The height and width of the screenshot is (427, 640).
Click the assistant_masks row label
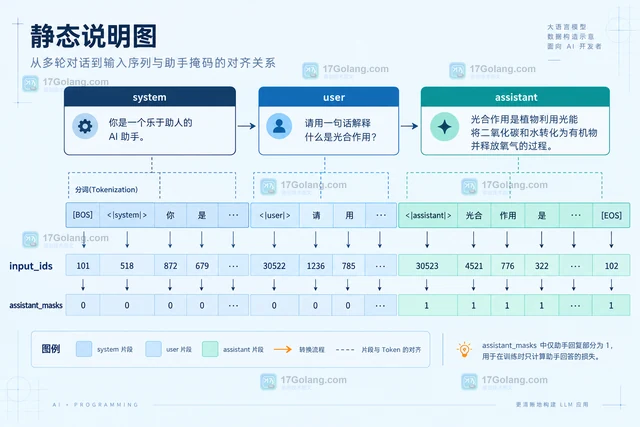36,305
